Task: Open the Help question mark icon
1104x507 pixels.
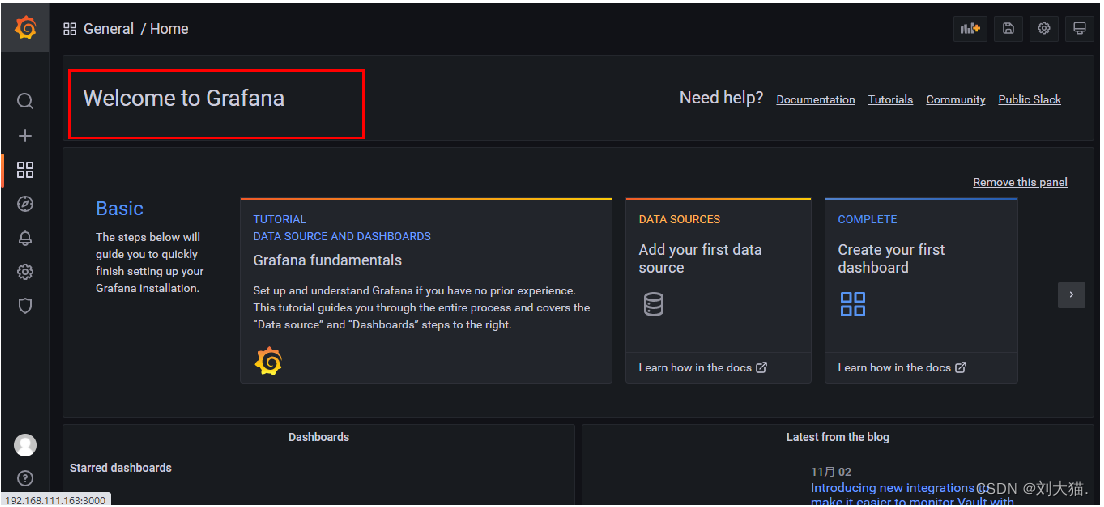Action: 26,479
